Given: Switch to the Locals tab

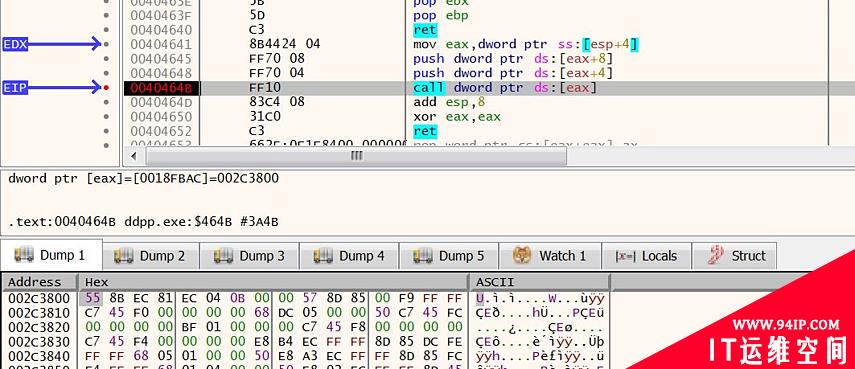Looking at the screenshot, I should 647,256.
